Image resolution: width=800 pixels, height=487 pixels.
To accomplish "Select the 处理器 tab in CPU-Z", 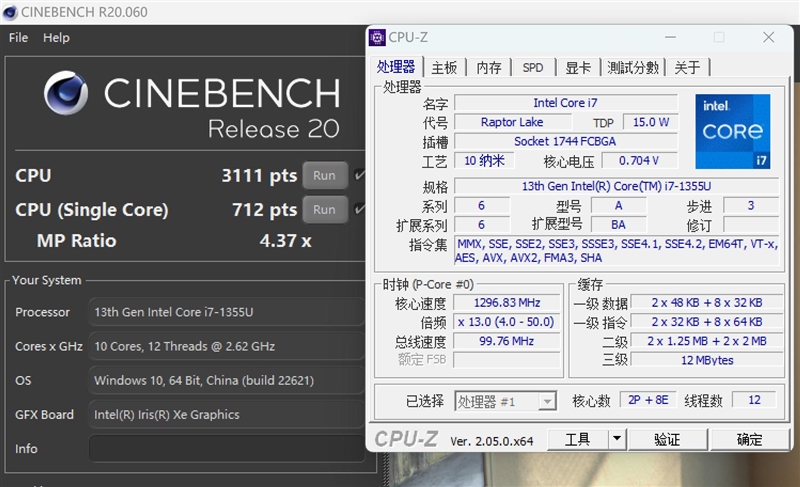I will point(396,67).
